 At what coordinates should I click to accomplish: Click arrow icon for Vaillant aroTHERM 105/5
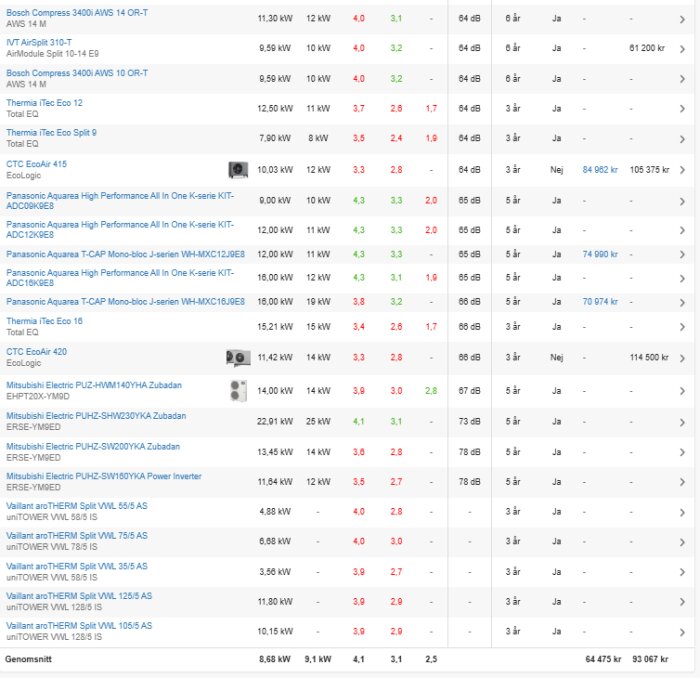683,632
